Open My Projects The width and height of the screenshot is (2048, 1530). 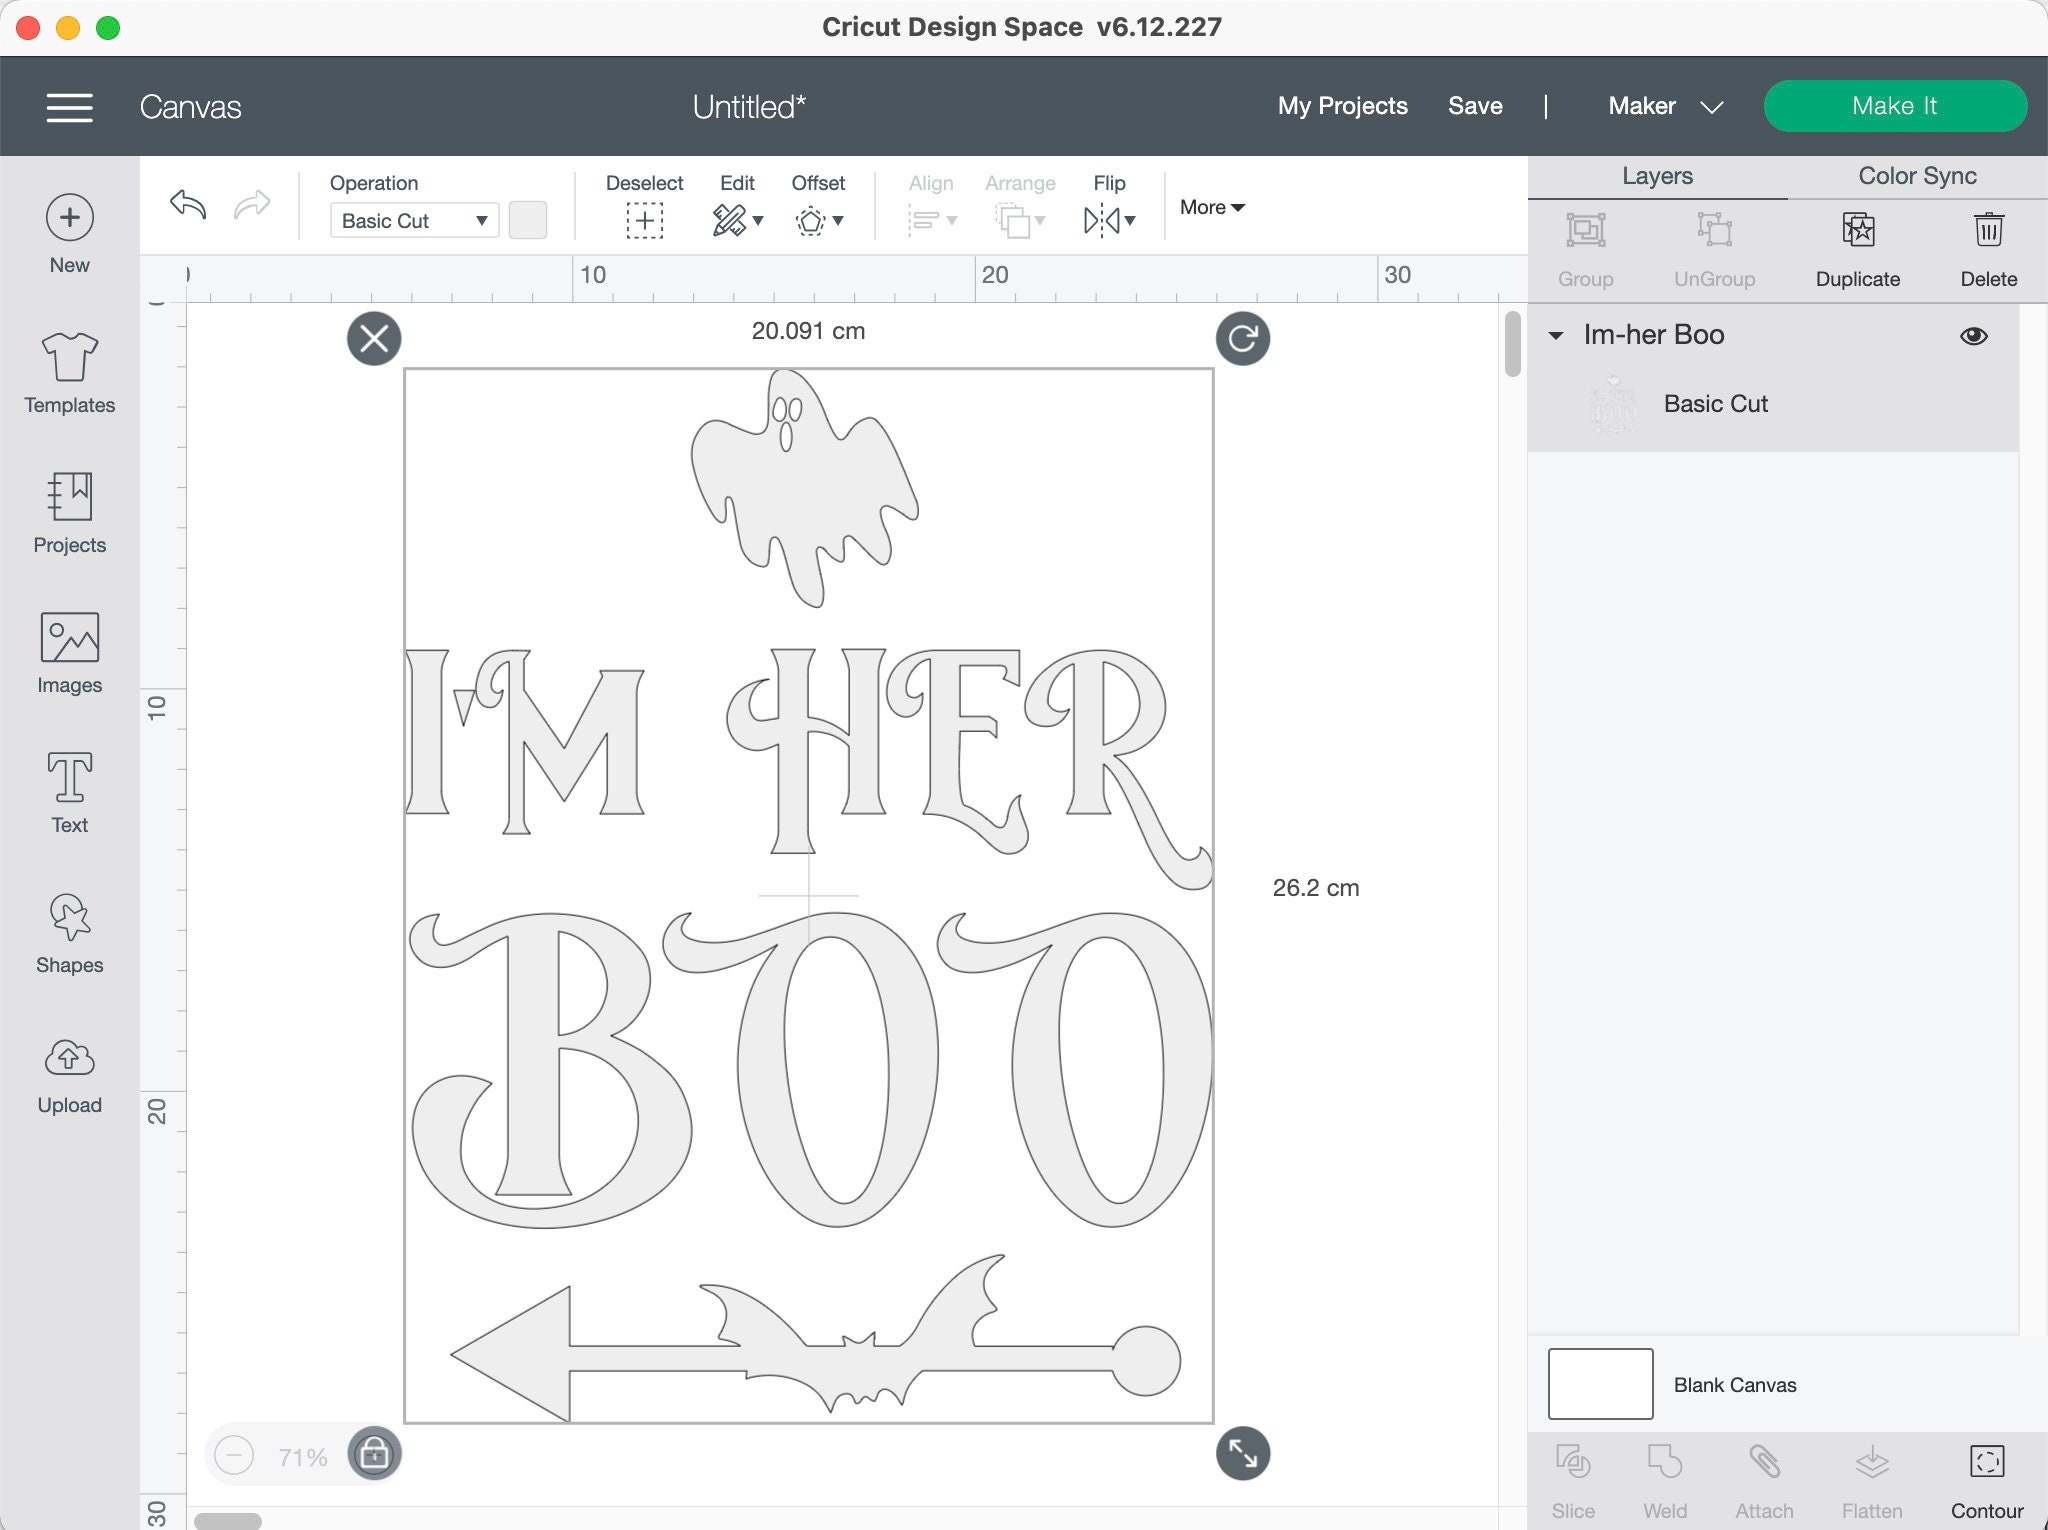(x=1343, y=106)
